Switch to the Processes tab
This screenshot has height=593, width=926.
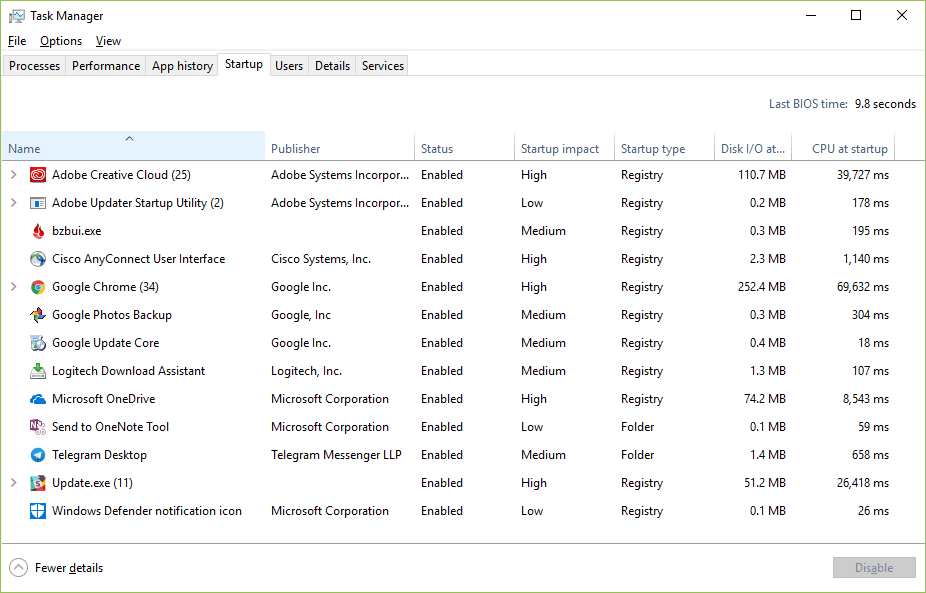coord(34,65)
